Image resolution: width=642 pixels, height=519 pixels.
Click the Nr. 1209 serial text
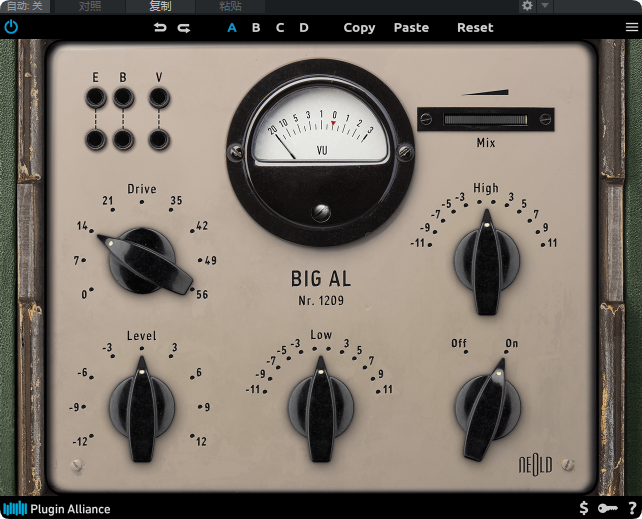click(321, 300)
